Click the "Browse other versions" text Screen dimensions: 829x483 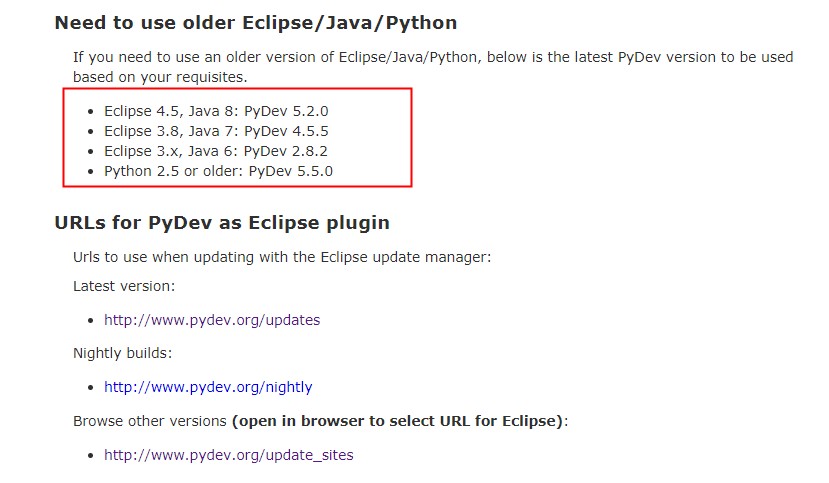pyautogui.click(x=150, y=421)
